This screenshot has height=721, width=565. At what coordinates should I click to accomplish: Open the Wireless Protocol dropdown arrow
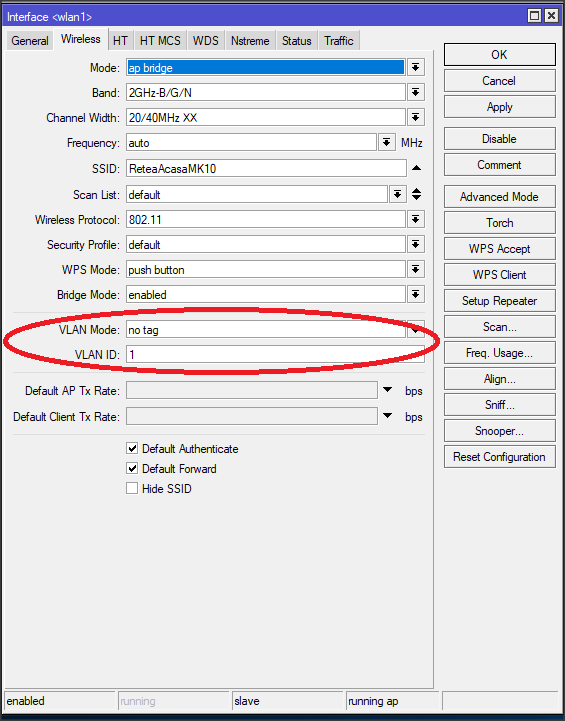pyautogui.click(x=416, y=219)
